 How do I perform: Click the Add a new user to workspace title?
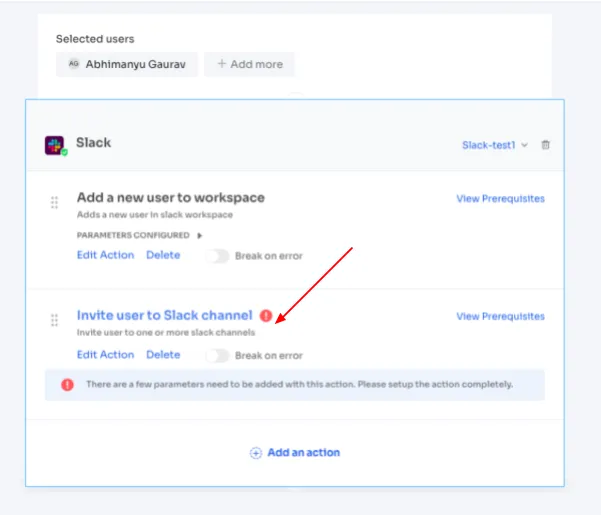(x=171, y=198)
